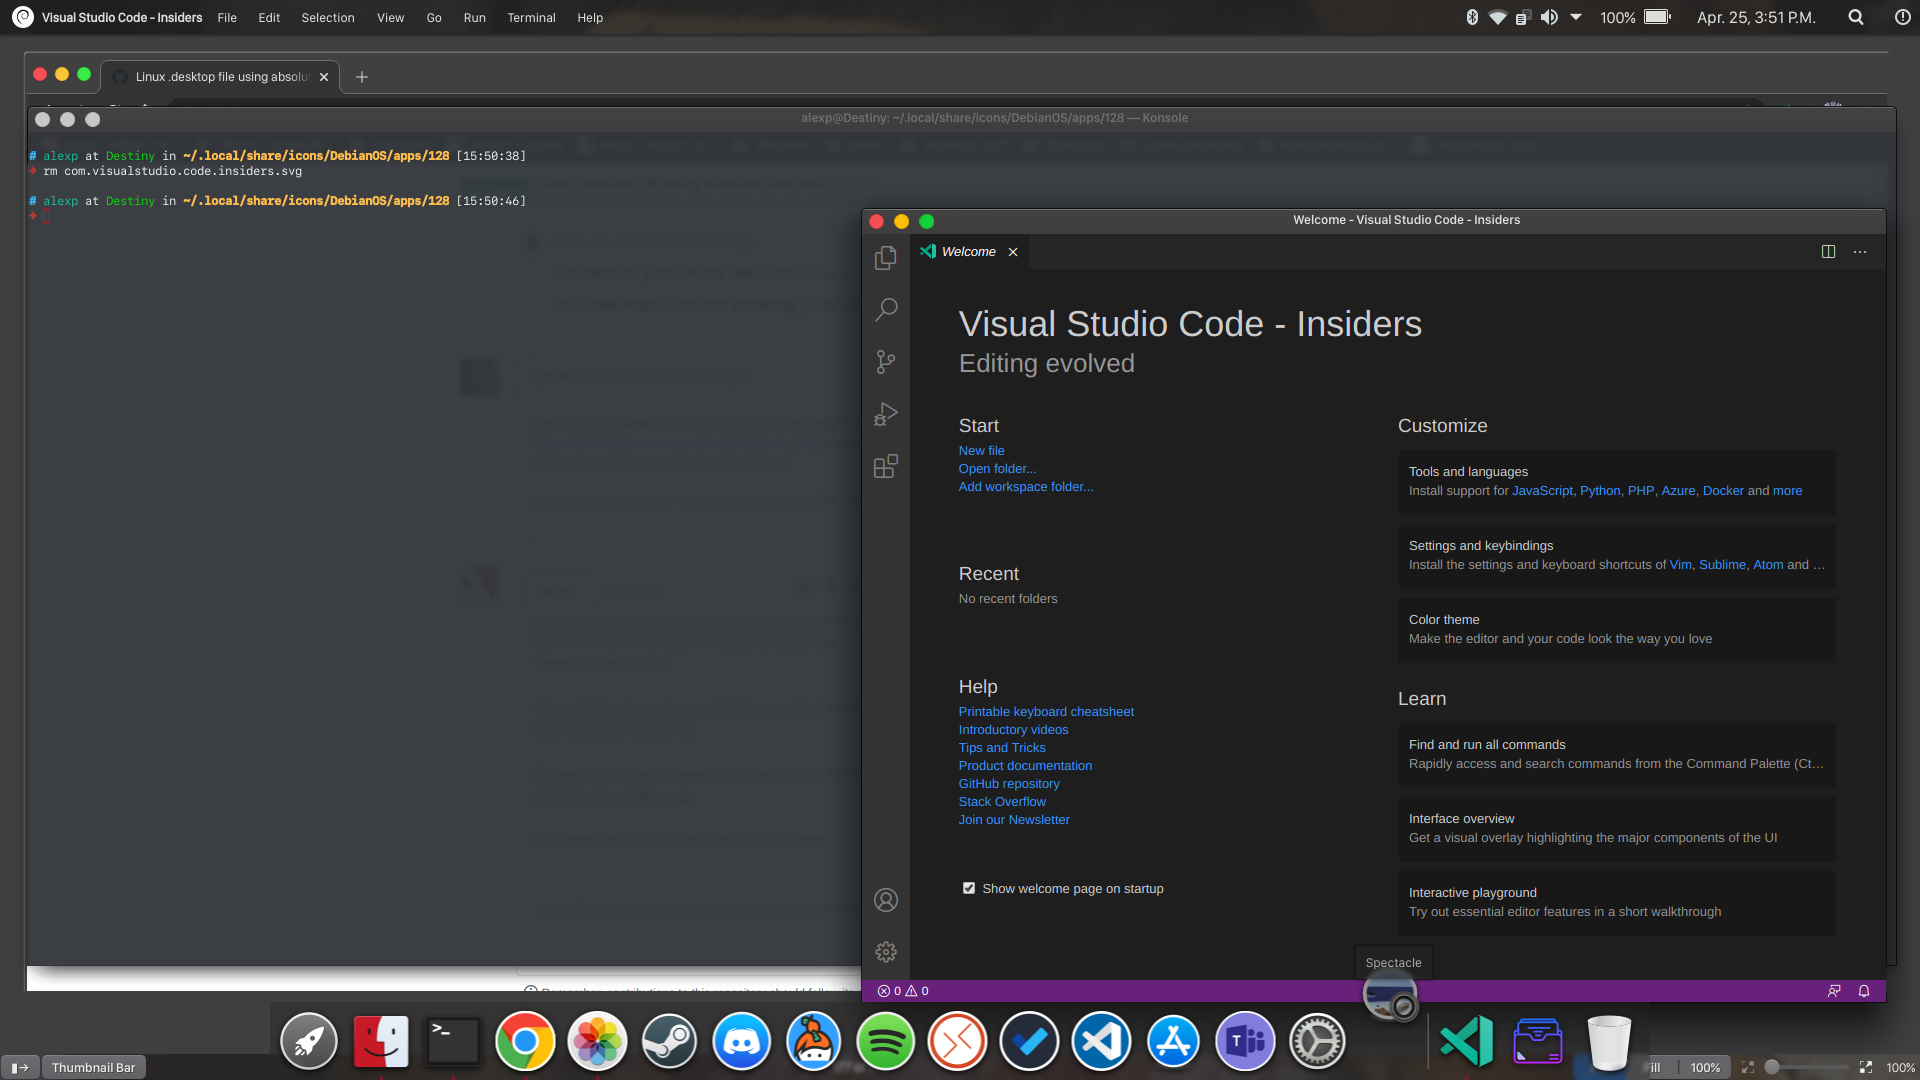Screen dimensions: 1920x1080
Task: Click errors and warnings status indicator
Action: (903, 991)
